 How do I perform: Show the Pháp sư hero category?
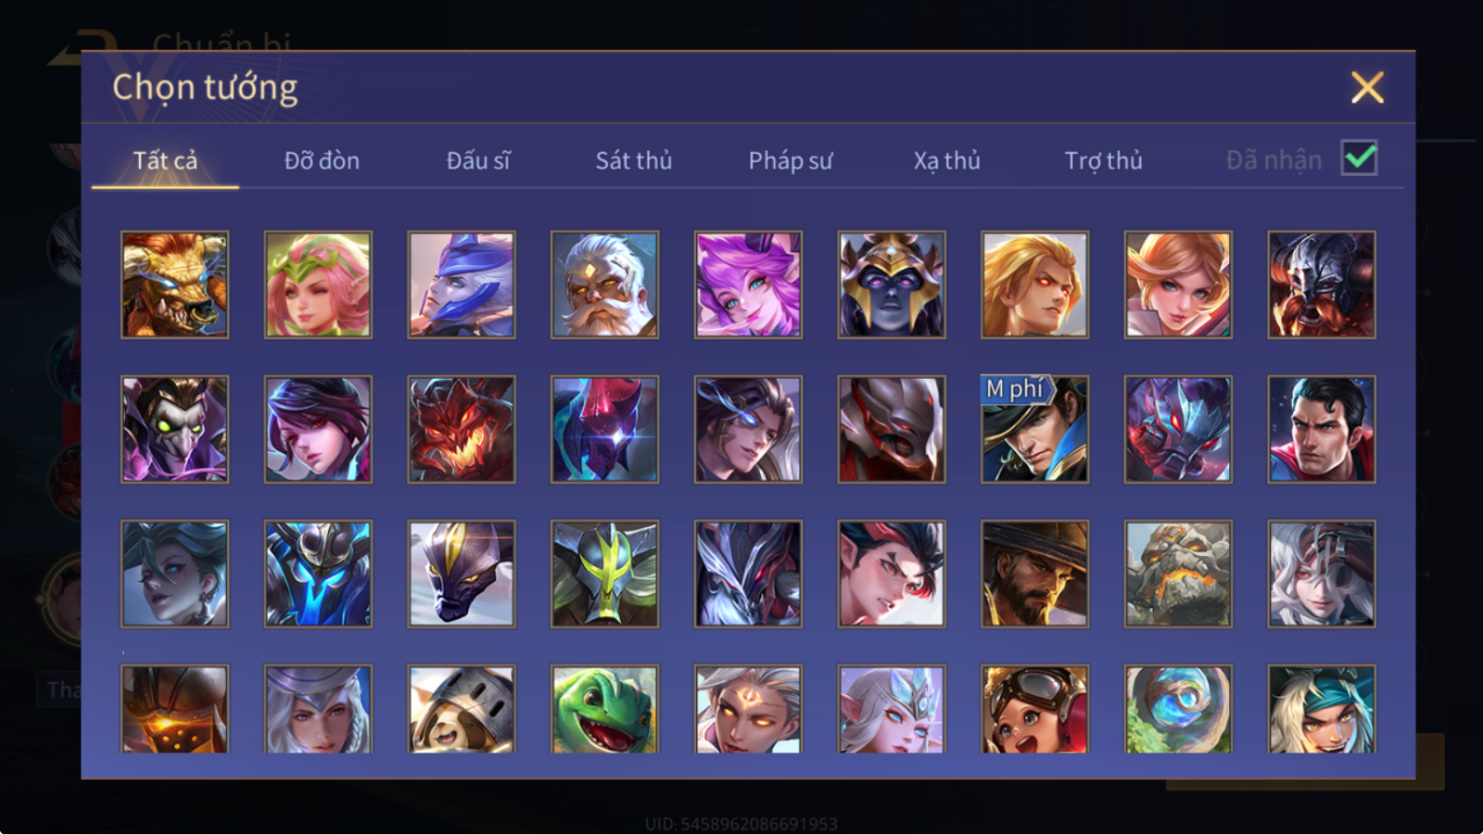pos(790,160)
